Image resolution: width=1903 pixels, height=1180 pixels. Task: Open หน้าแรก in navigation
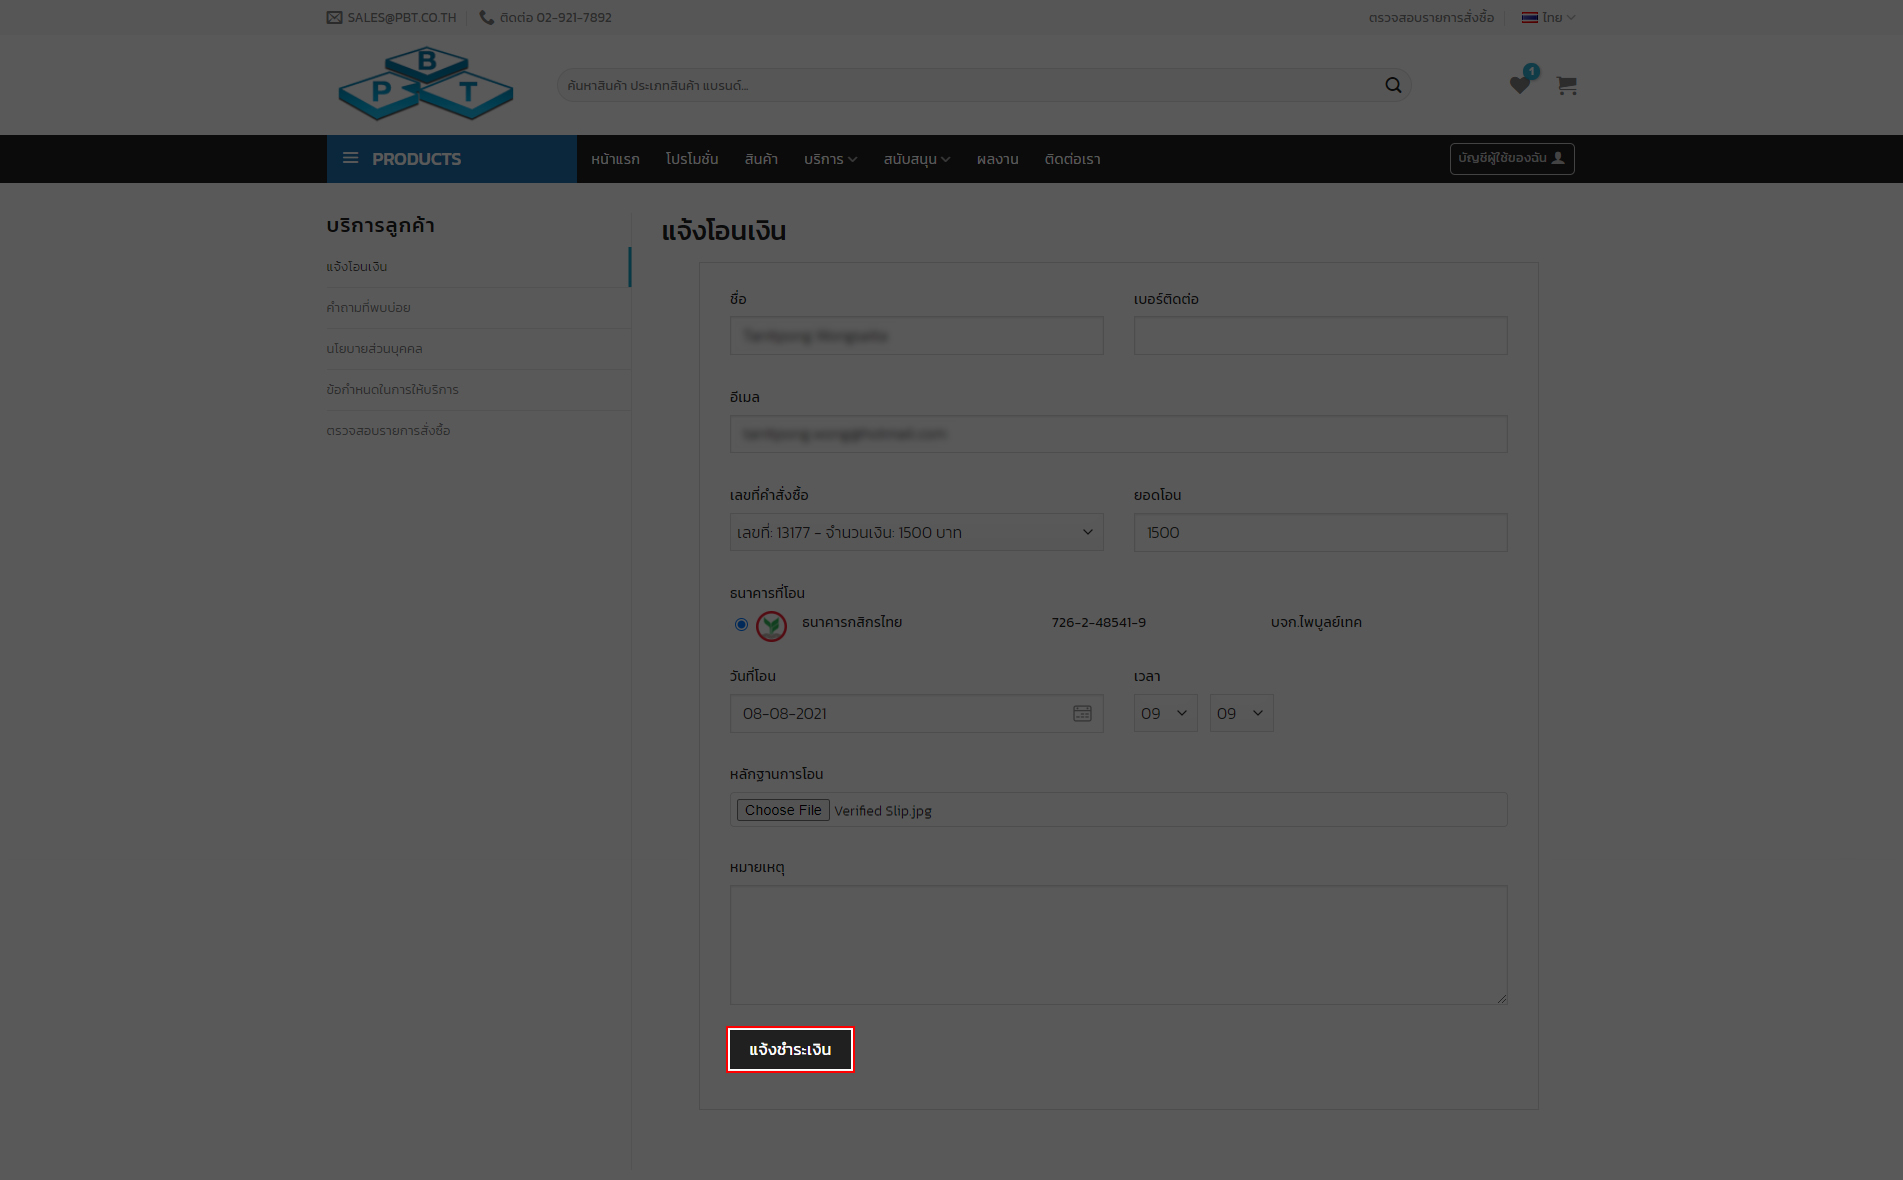pos(615,159)
